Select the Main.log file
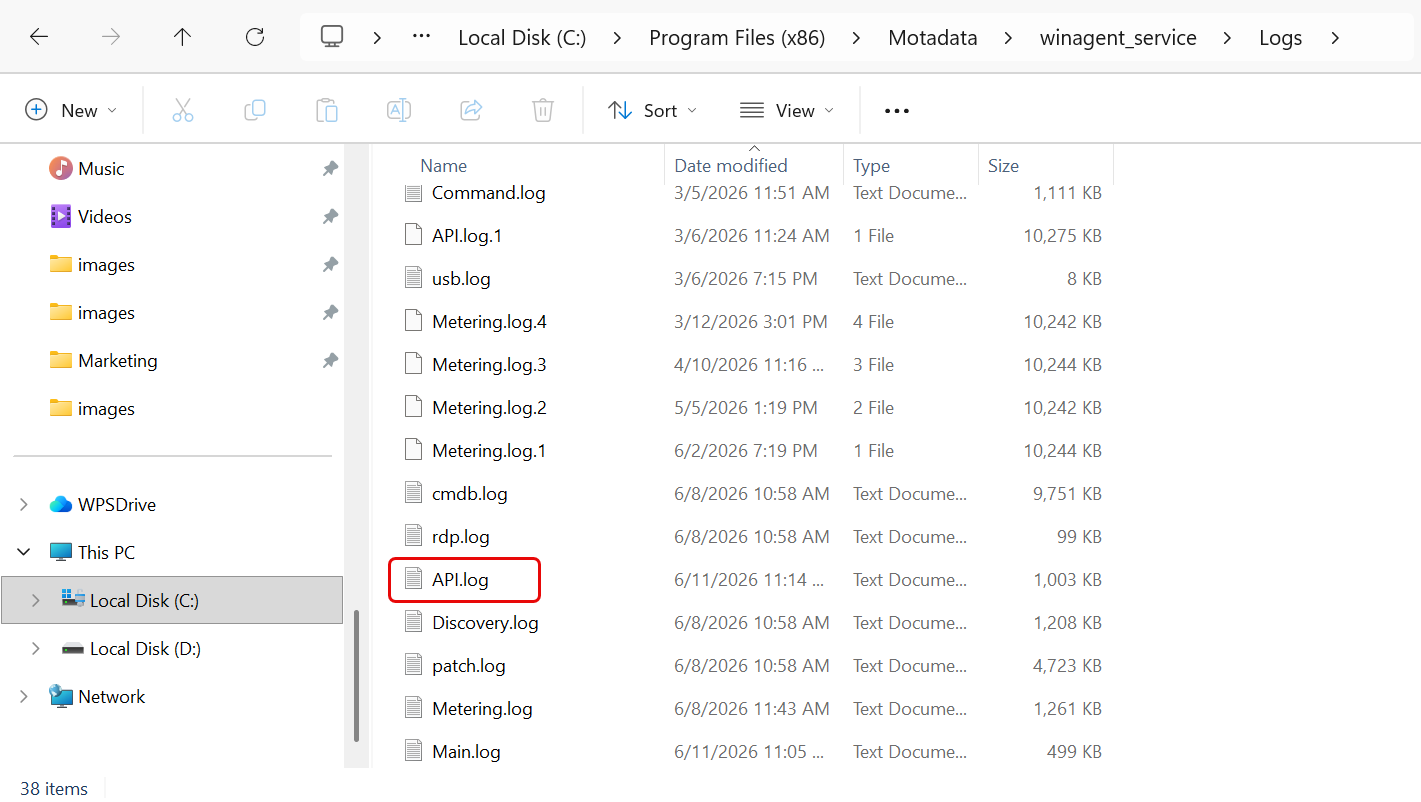This screenshot has width=1421, height=802. tap(466, 752)
